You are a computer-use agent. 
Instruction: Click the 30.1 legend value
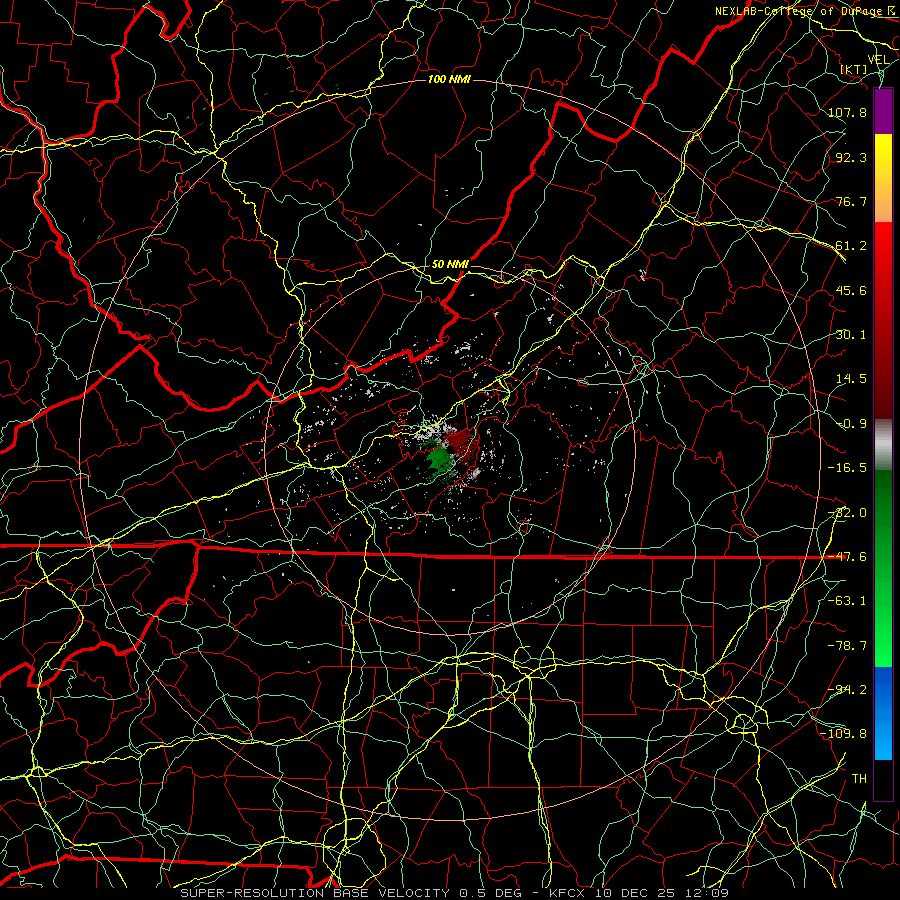pyautogui.click(x=851, y=335)
